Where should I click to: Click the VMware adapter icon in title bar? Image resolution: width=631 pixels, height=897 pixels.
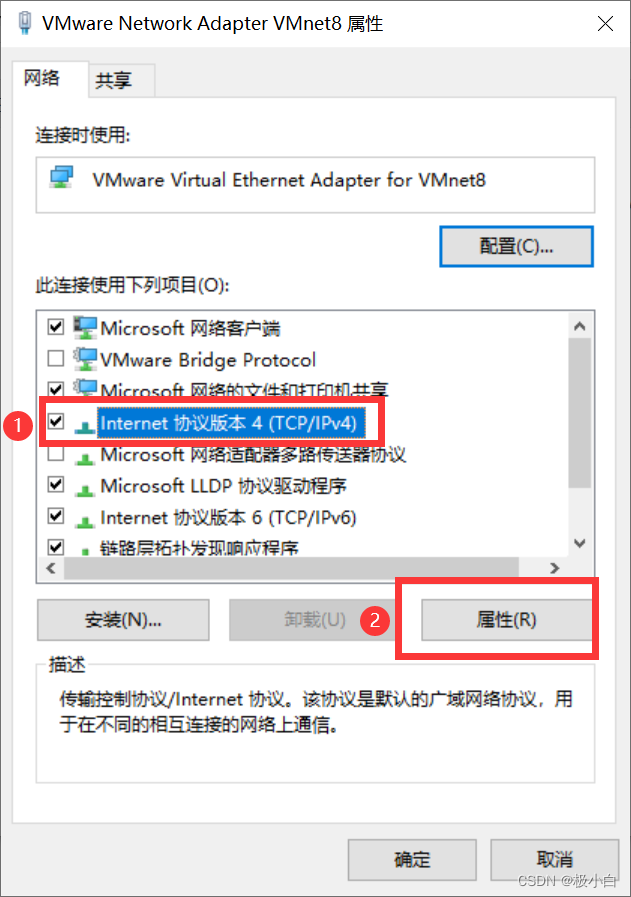[x=24, y=23]
